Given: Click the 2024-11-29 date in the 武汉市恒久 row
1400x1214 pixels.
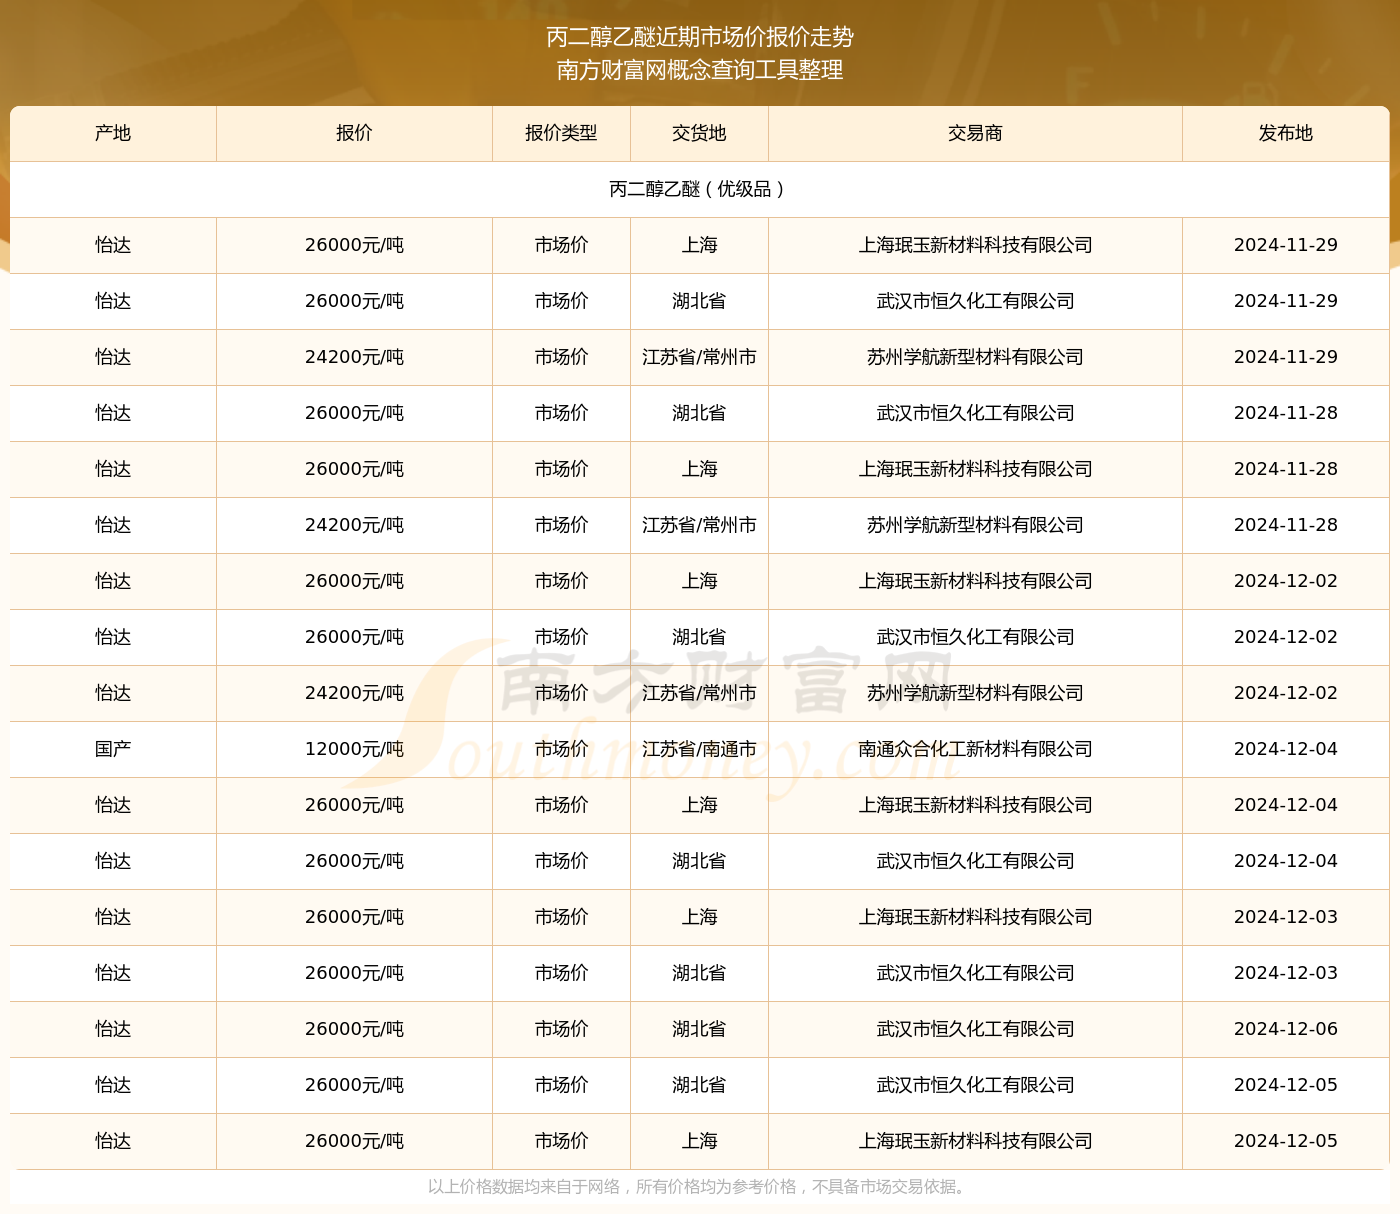Looking at the screenshot, I should click(1286, 301).
